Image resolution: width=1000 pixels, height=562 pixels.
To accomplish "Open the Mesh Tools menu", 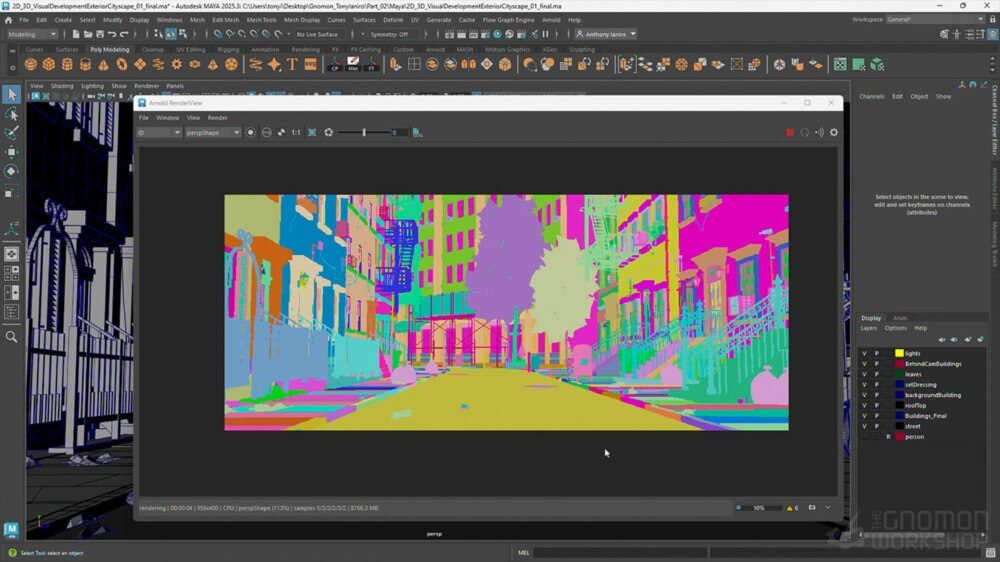I will pyautogui.click(x=261, y=19).
